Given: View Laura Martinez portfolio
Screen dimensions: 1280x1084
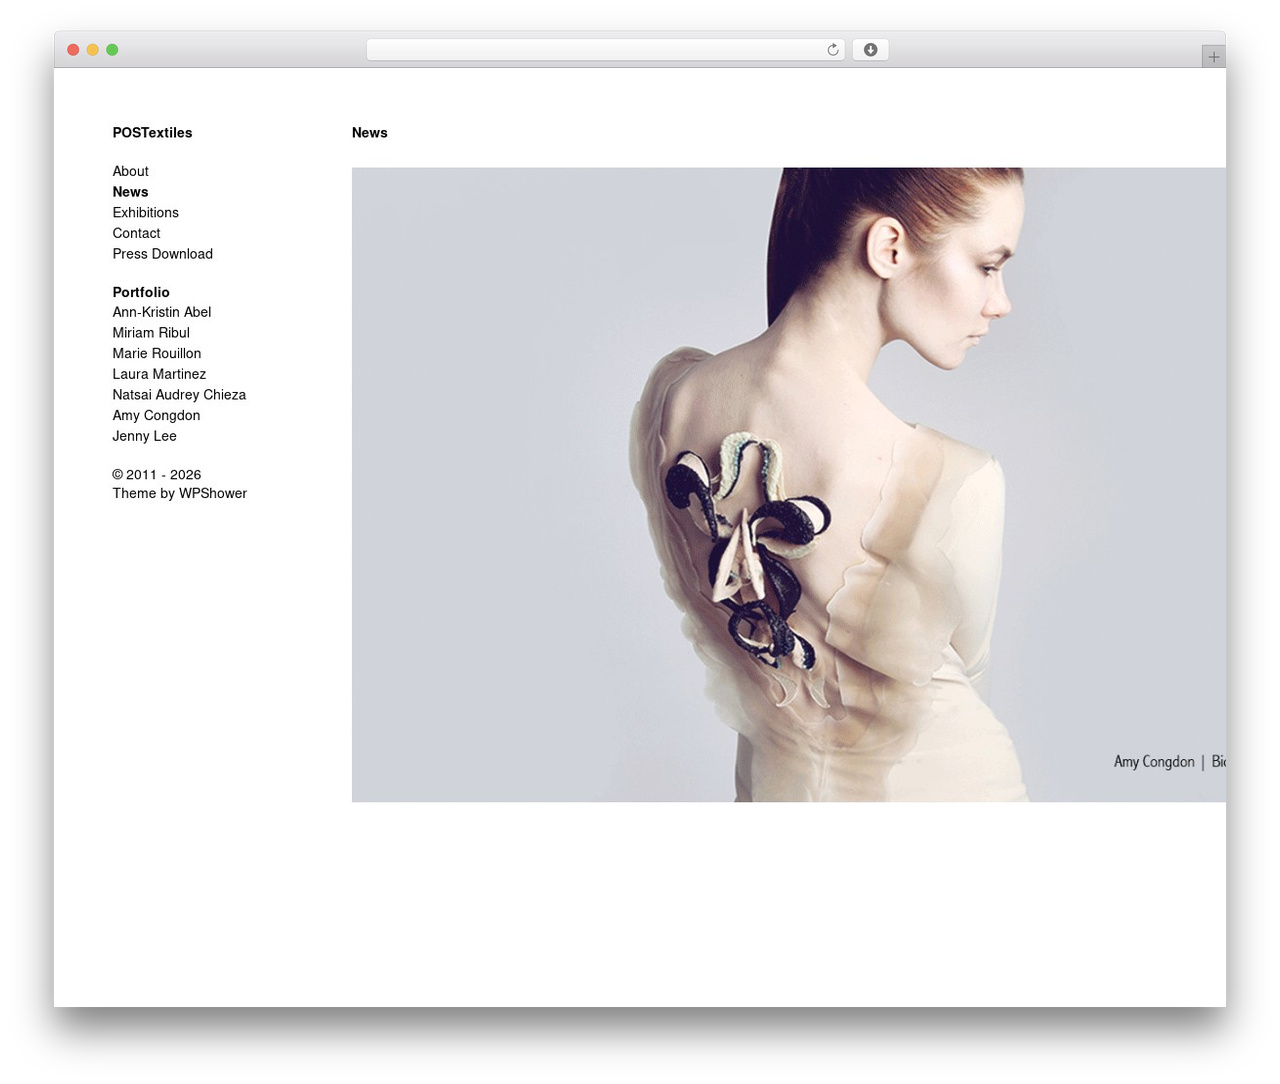Looking at the screenshot, I should [x=159, y=374].
